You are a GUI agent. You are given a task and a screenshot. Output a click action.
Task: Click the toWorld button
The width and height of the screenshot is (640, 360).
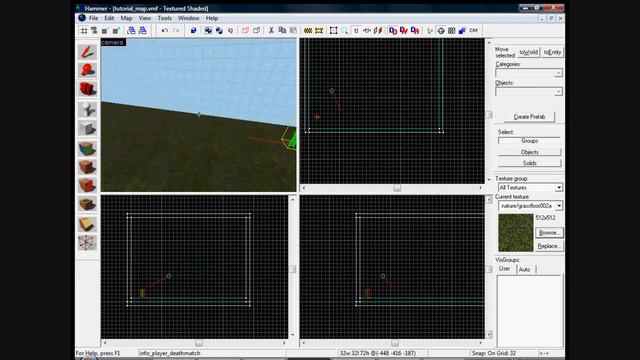click(x=529, y=52)
